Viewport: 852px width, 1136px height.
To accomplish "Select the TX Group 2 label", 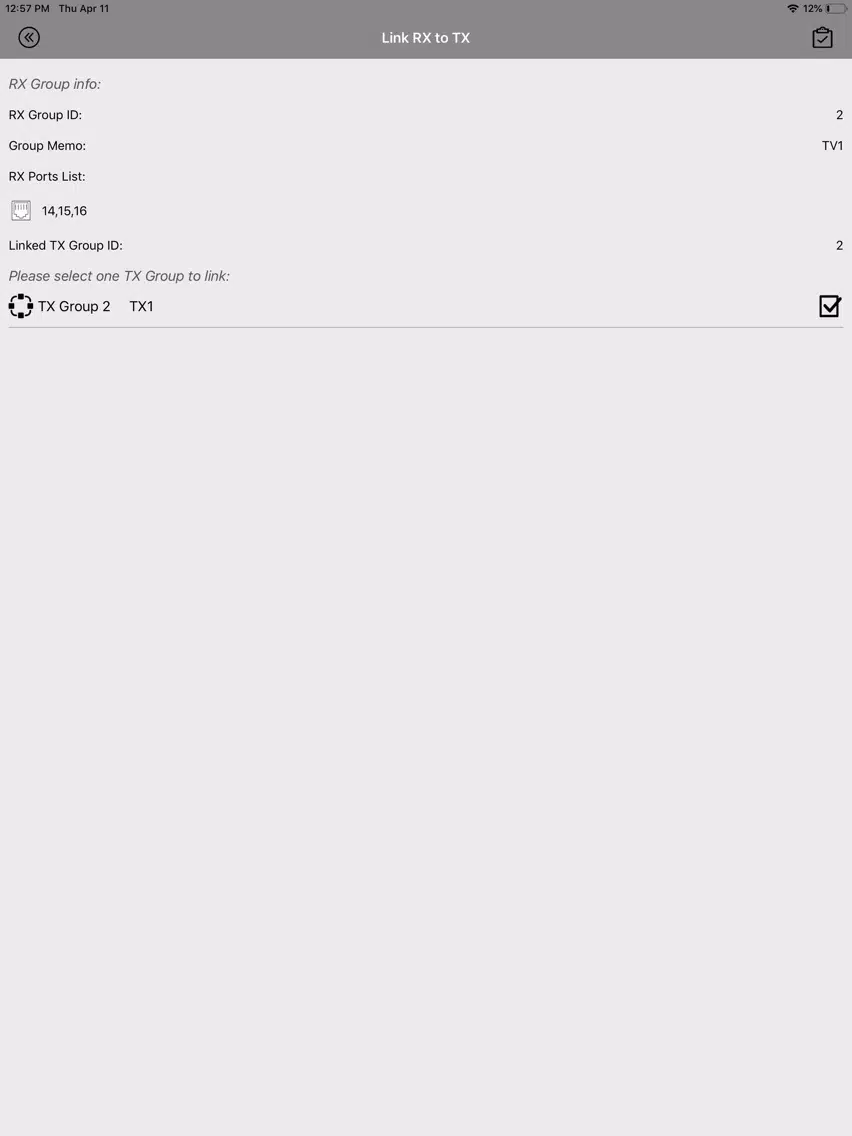I will tap(74, 306).
